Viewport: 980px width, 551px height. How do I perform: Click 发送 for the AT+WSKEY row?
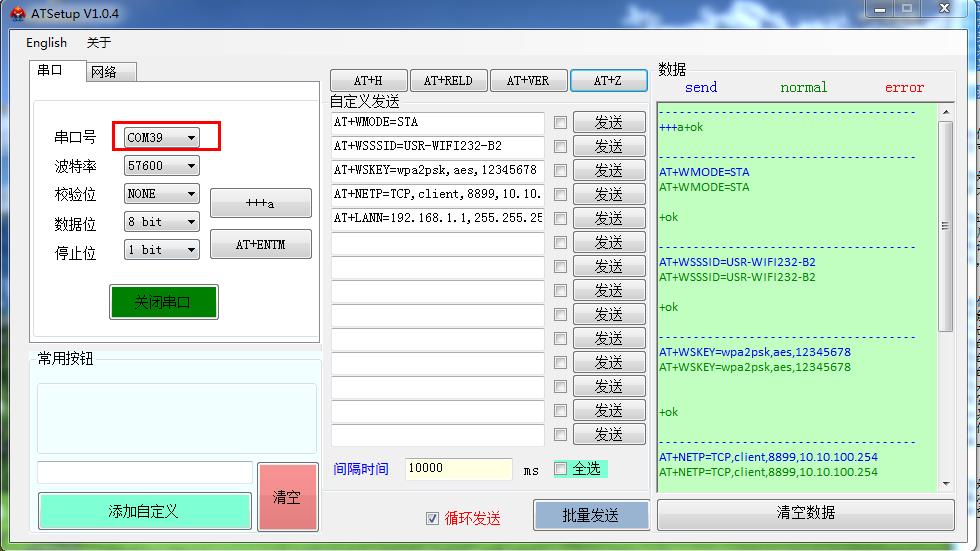(609, 171)
